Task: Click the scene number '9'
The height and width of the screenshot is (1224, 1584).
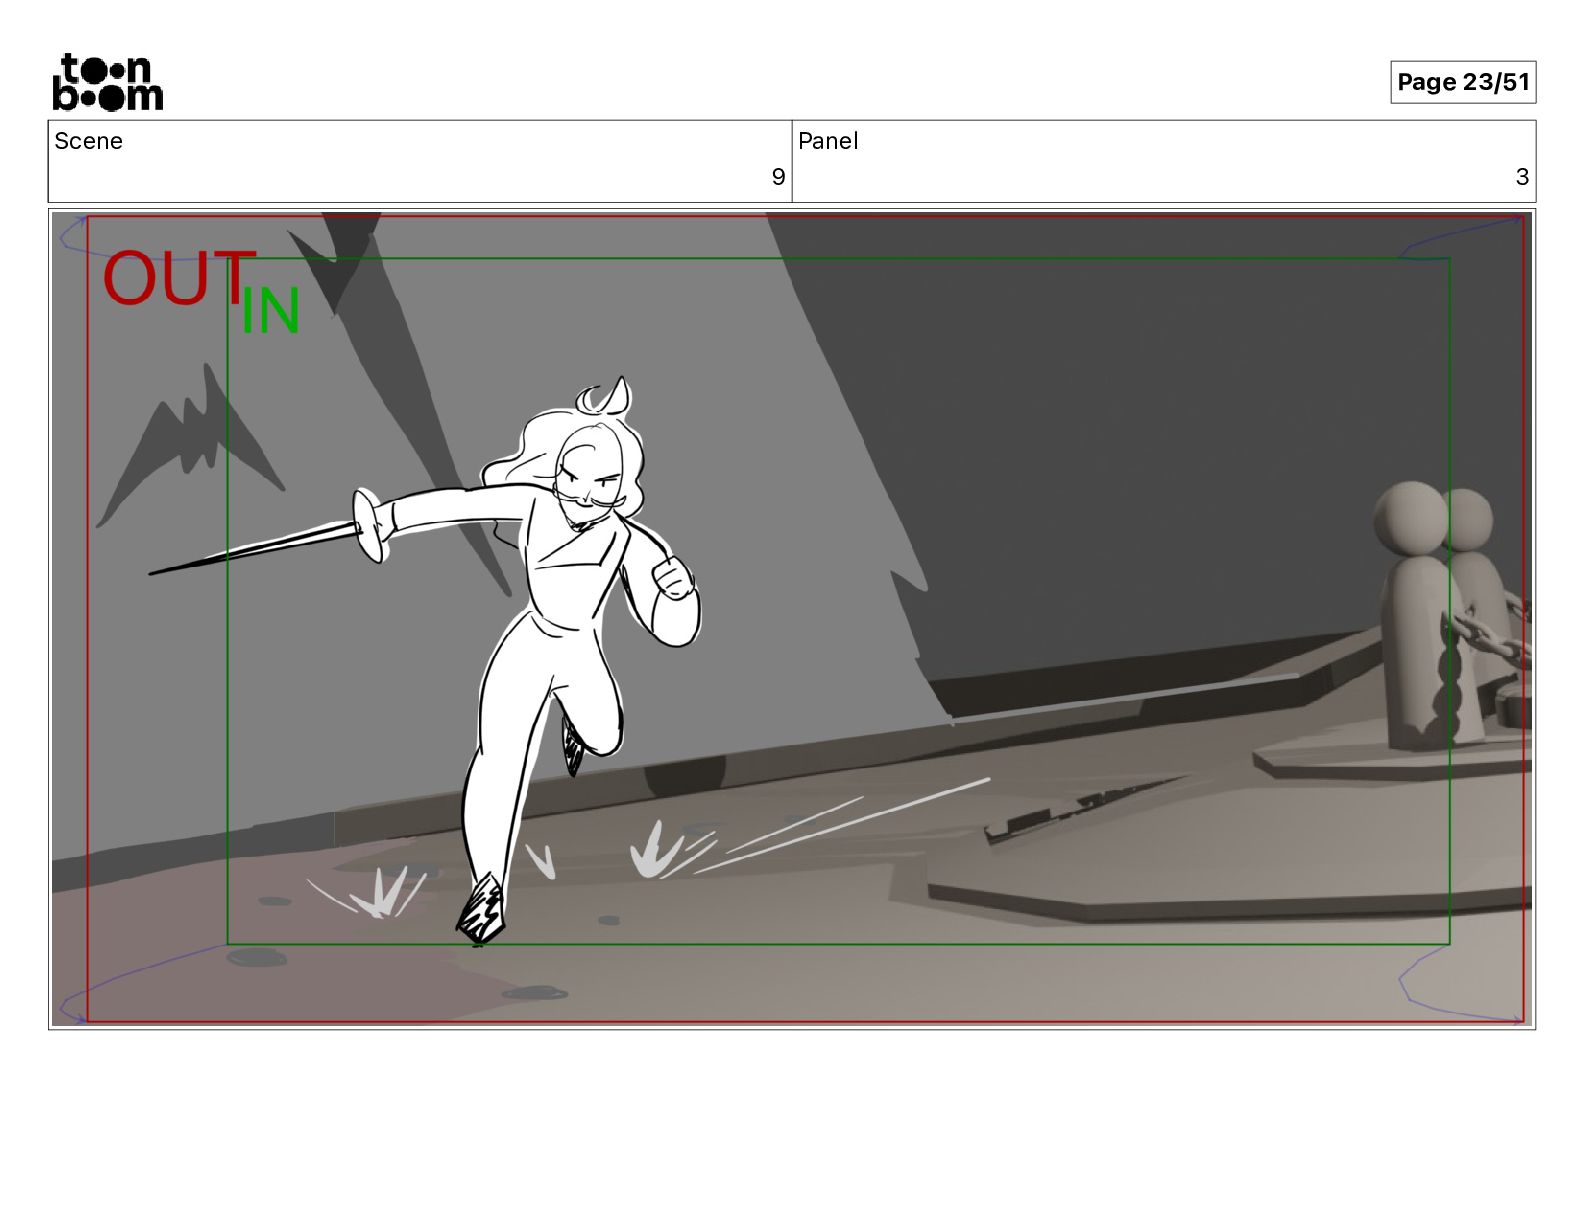Action: (x=778, y=177)
